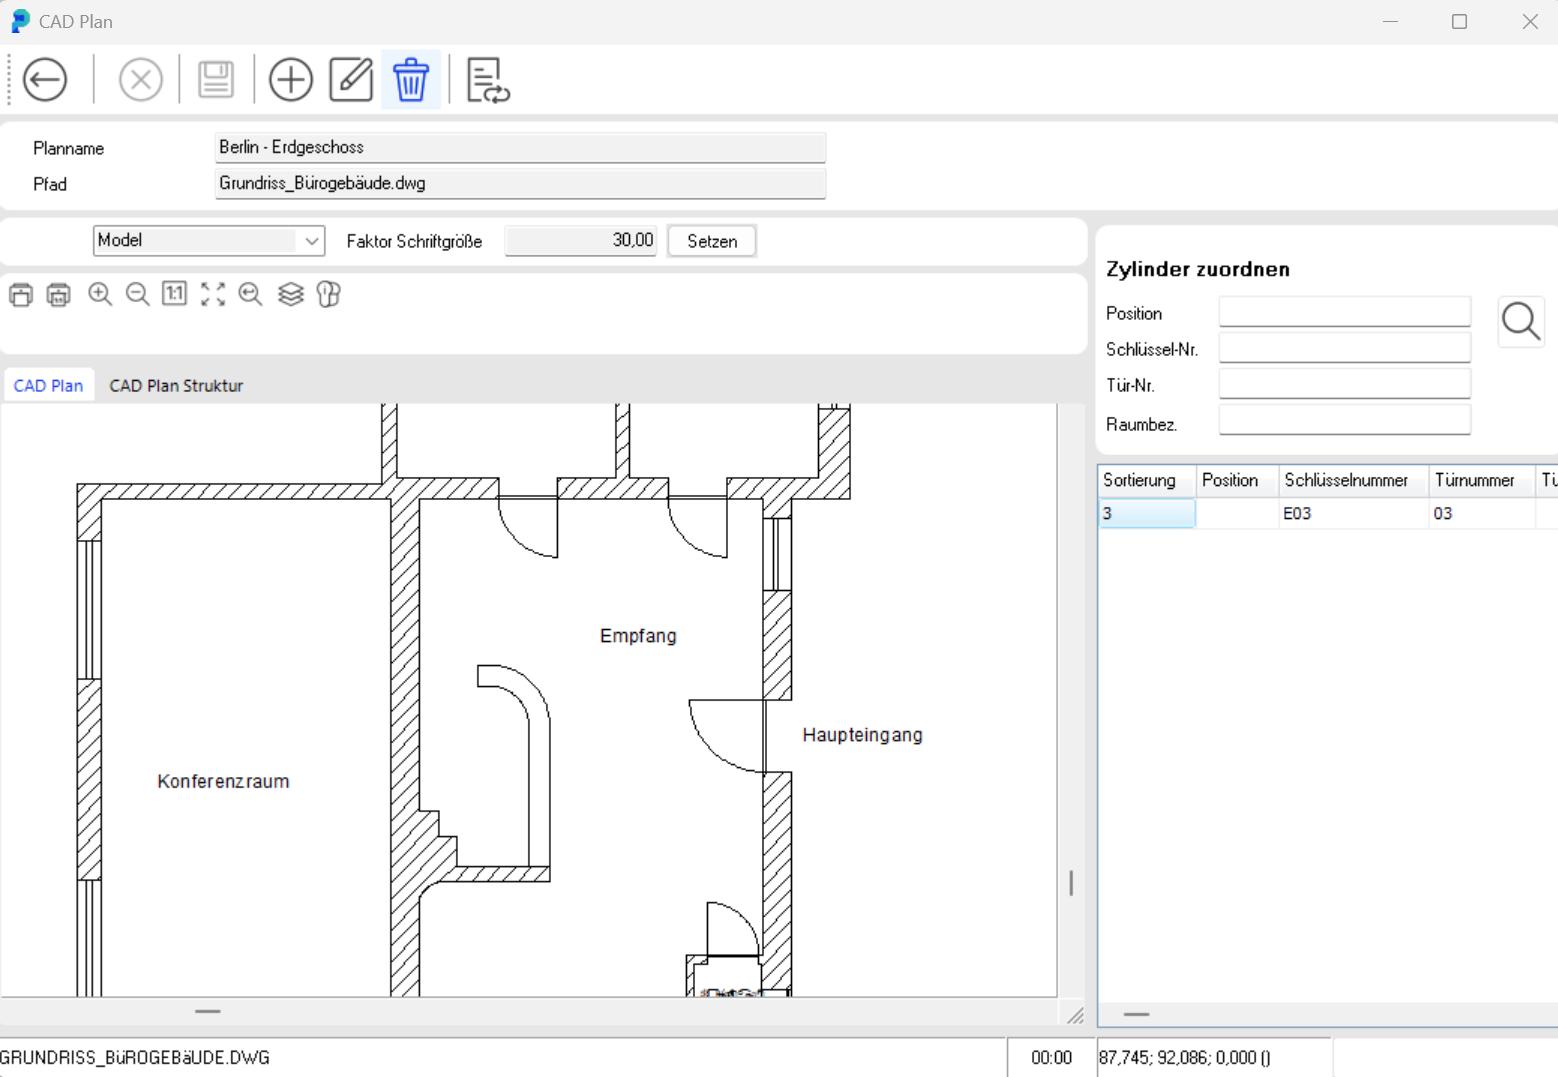
Task: Zoom out of the CAD drawing
Action: [x=138, y=294]
